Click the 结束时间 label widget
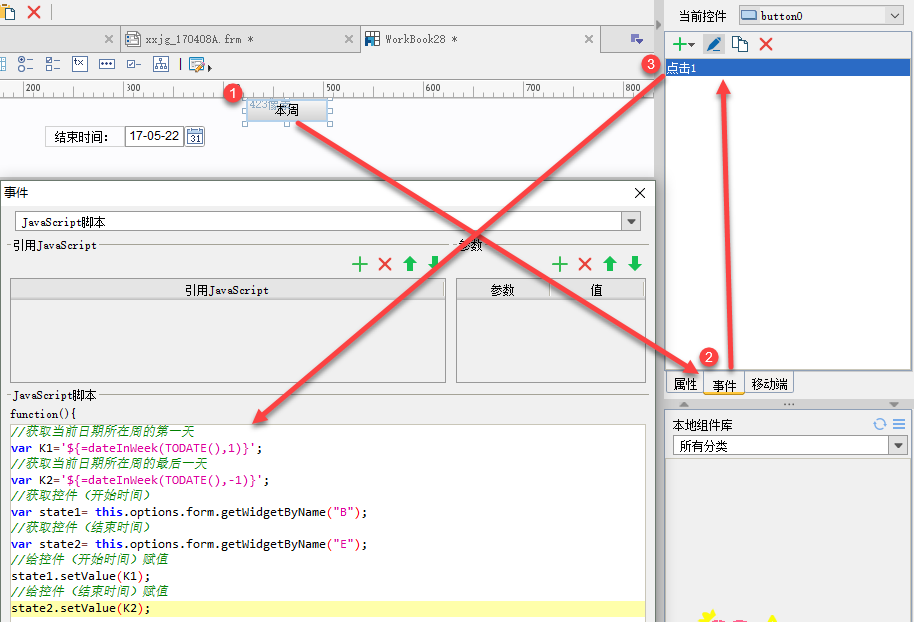The width and height of the screenshot is (914, 622). click(x=85, y=137)
